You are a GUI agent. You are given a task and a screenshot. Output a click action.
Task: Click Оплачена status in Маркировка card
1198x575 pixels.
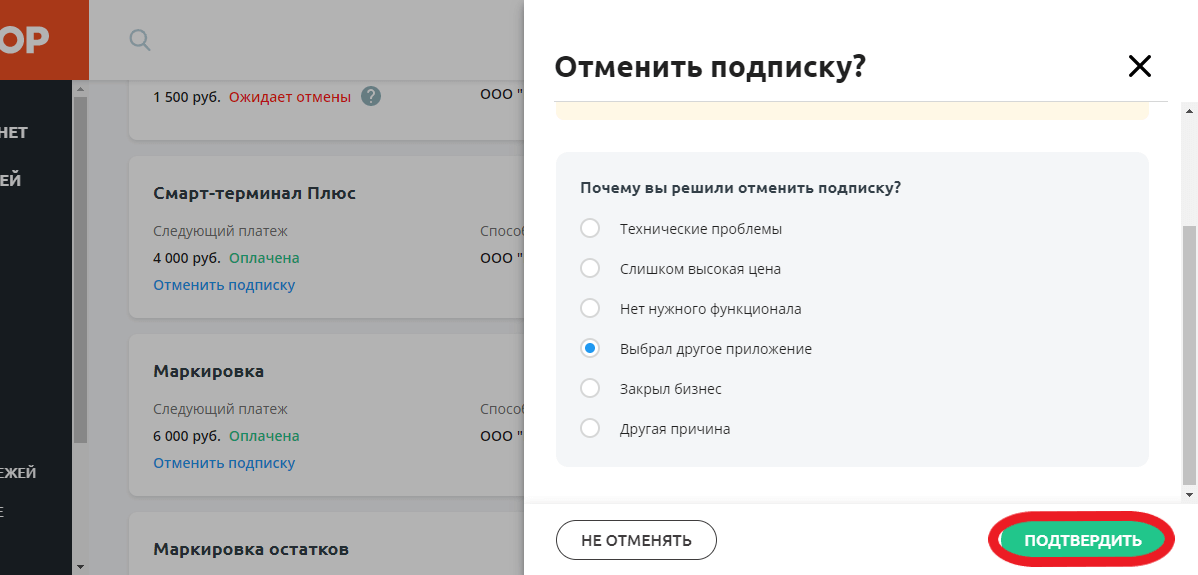264,436
